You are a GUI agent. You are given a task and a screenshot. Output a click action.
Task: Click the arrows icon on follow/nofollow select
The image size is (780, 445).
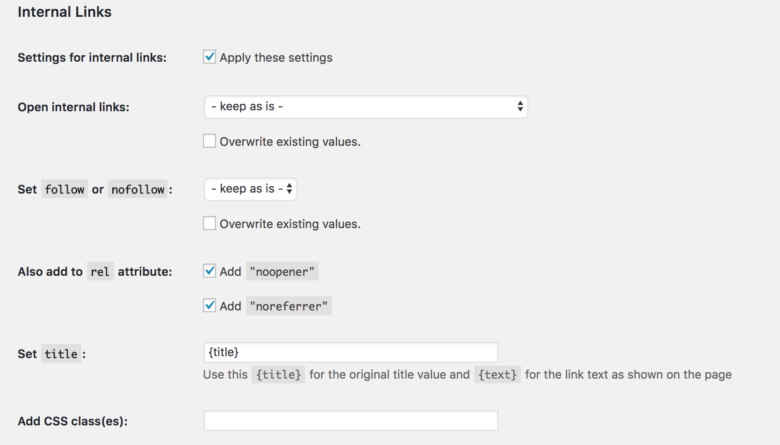point(289,189)
